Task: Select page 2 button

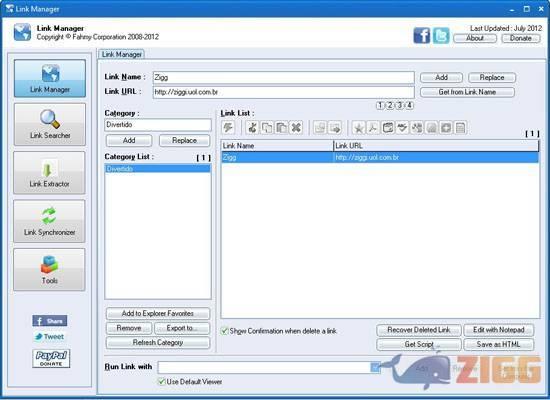Action: tap(390, 105)
